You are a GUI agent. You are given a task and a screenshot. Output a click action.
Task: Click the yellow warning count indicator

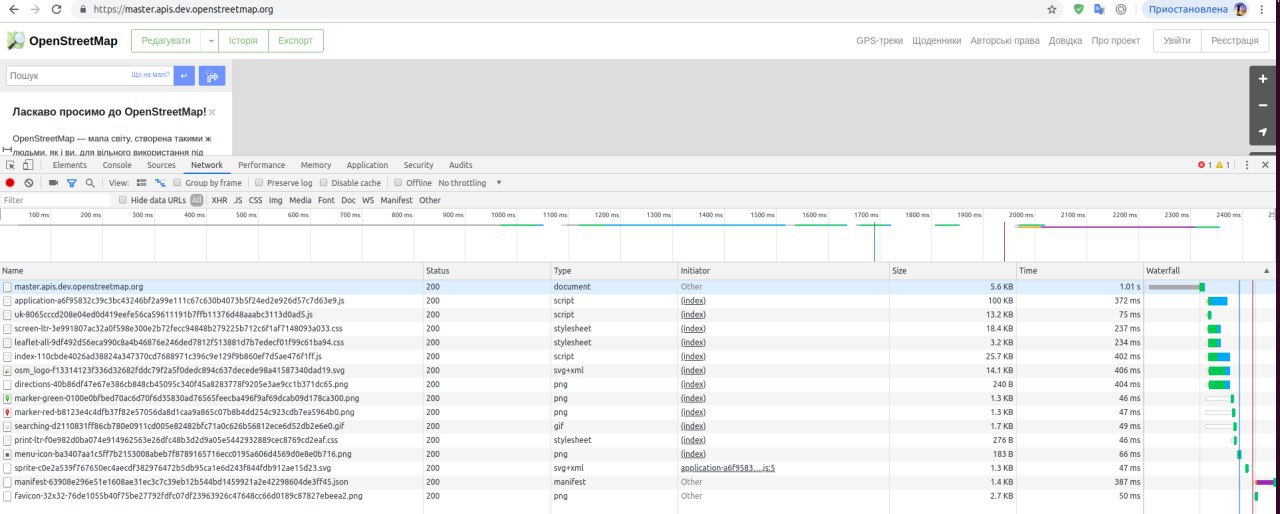1223,165
